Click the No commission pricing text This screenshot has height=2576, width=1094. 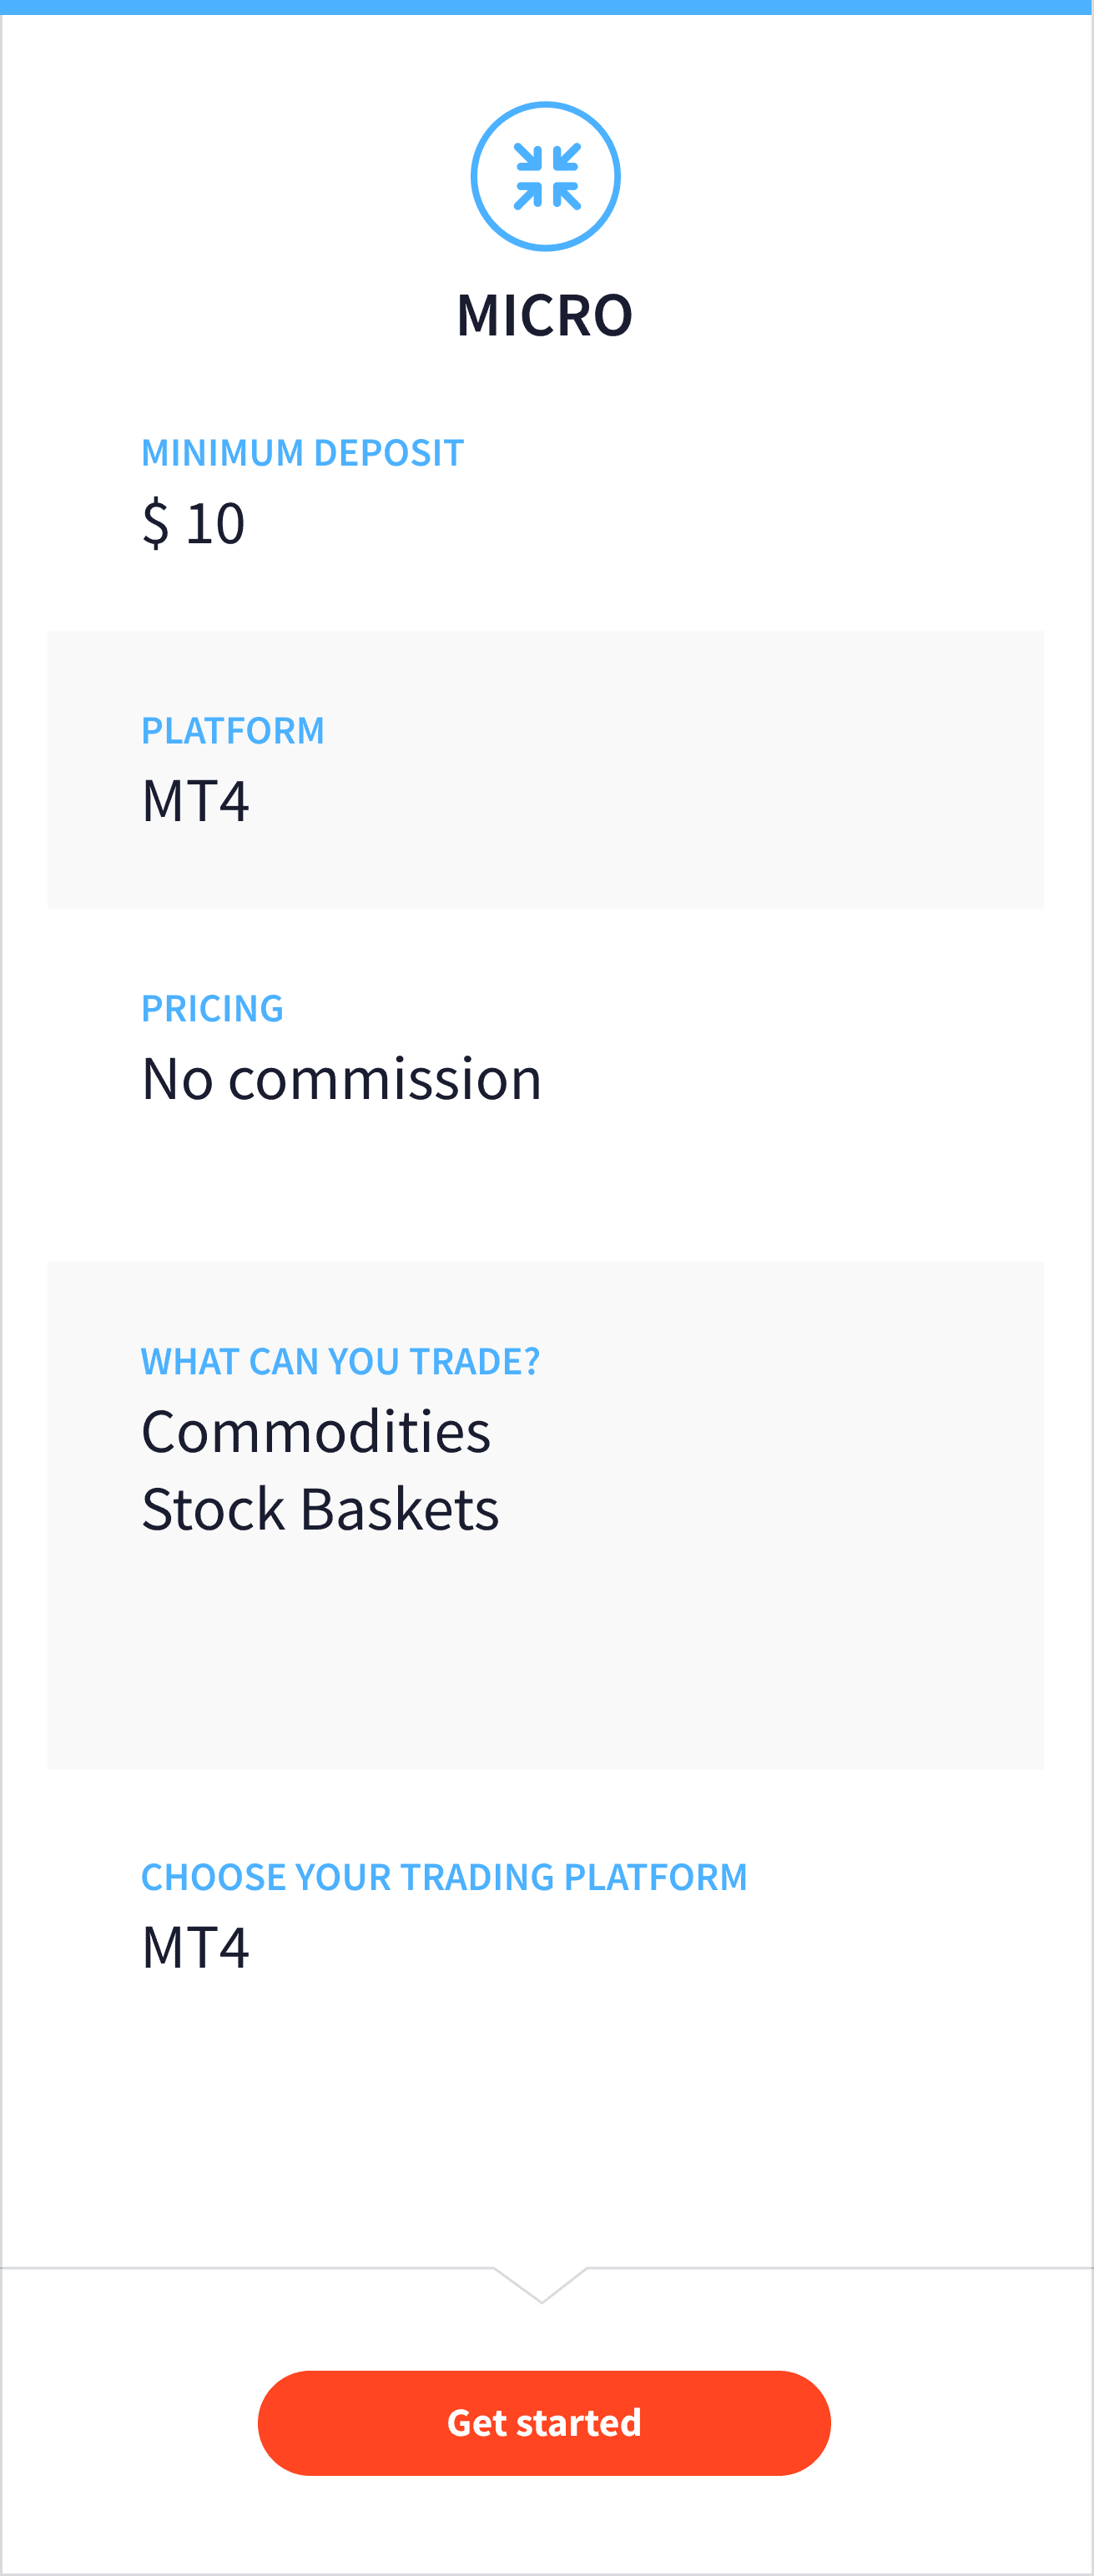(x=342, y=1078)
